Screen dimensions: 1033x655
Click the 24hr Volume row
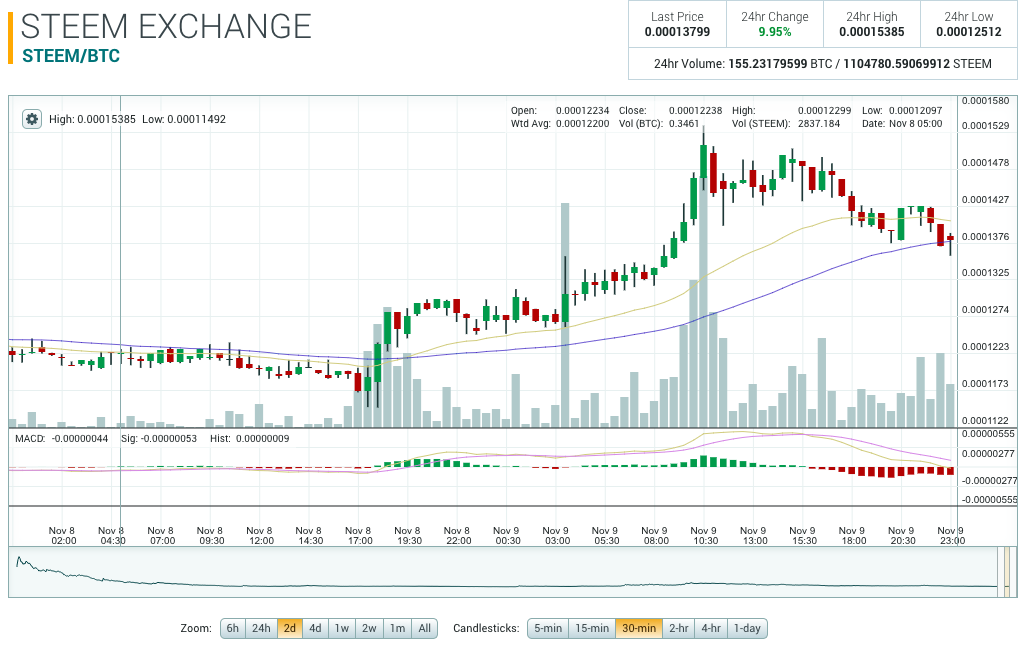(823, 64)
